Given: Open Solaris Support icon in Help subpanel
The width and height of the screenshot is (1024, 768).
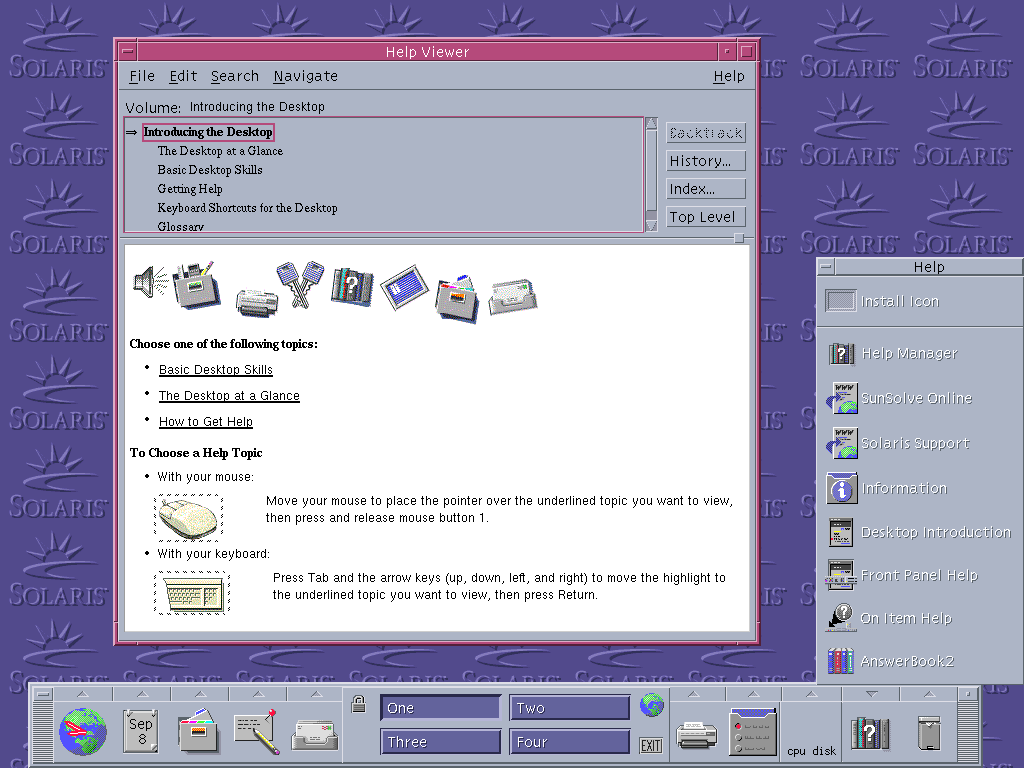Looking at the screenshot, I should tap(842, 443).
